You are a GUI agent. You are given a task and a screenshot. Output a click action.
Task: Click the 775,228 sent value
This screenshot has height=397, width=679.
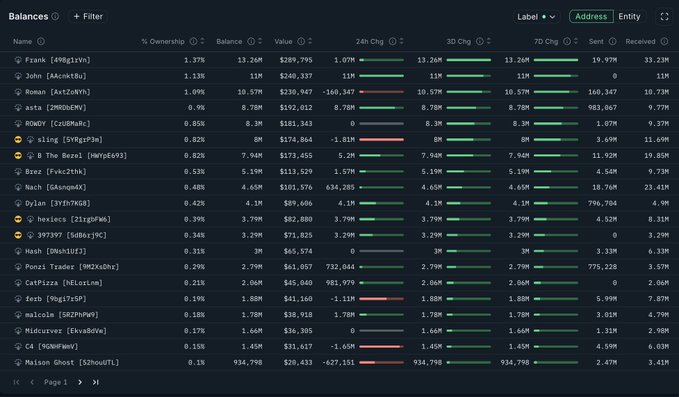click(x=602, y=267)
